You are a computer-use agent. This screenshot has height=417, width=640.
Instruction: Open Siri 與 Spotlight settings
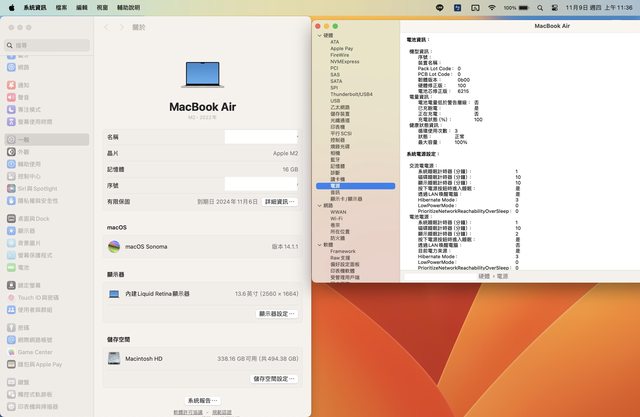point(37,188)
